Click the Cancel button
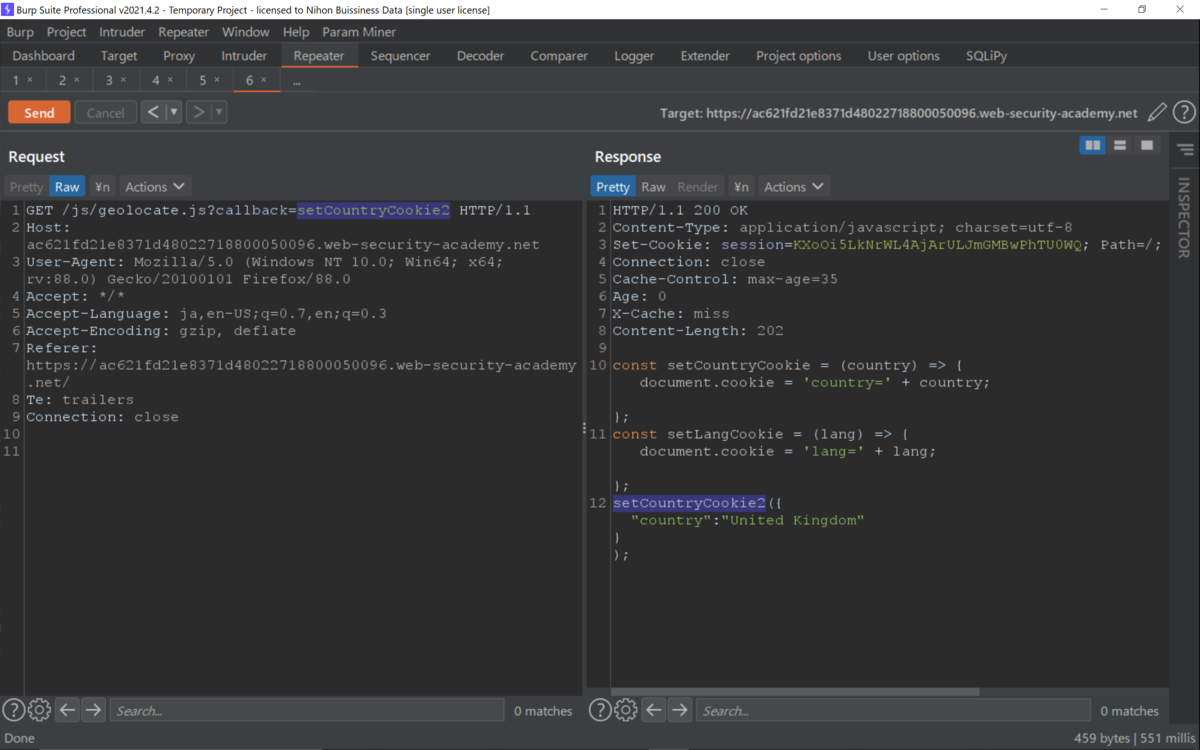This screenshot has width=1200, height=750. click(x=105, y=113)
